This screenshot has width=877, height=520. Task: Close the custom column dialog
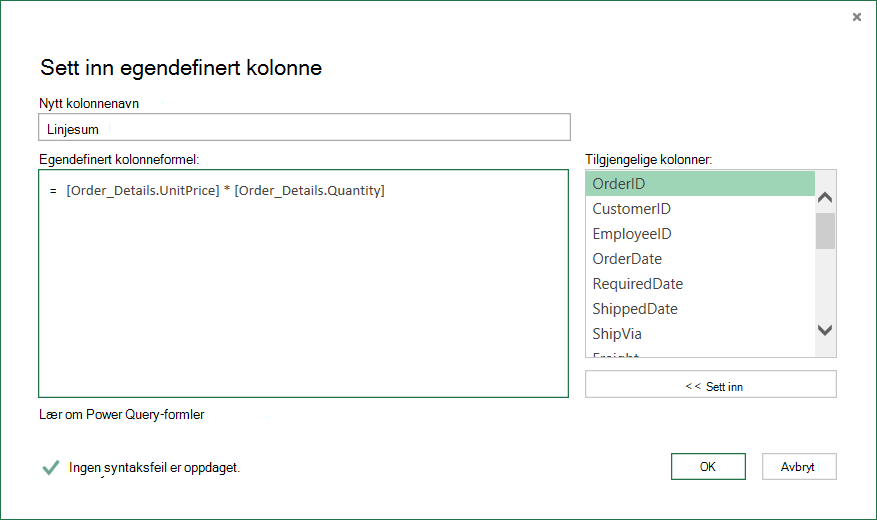(x=856, y=17)
